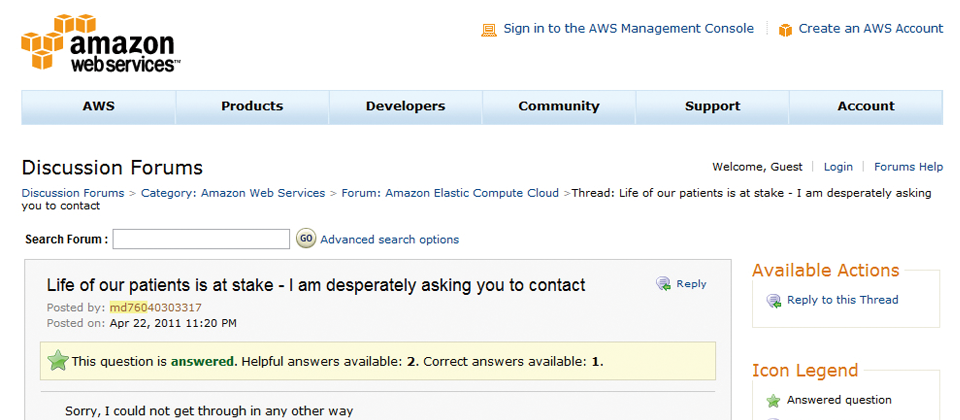Click the Answered question star in Icon Legend

pos(773,400)
